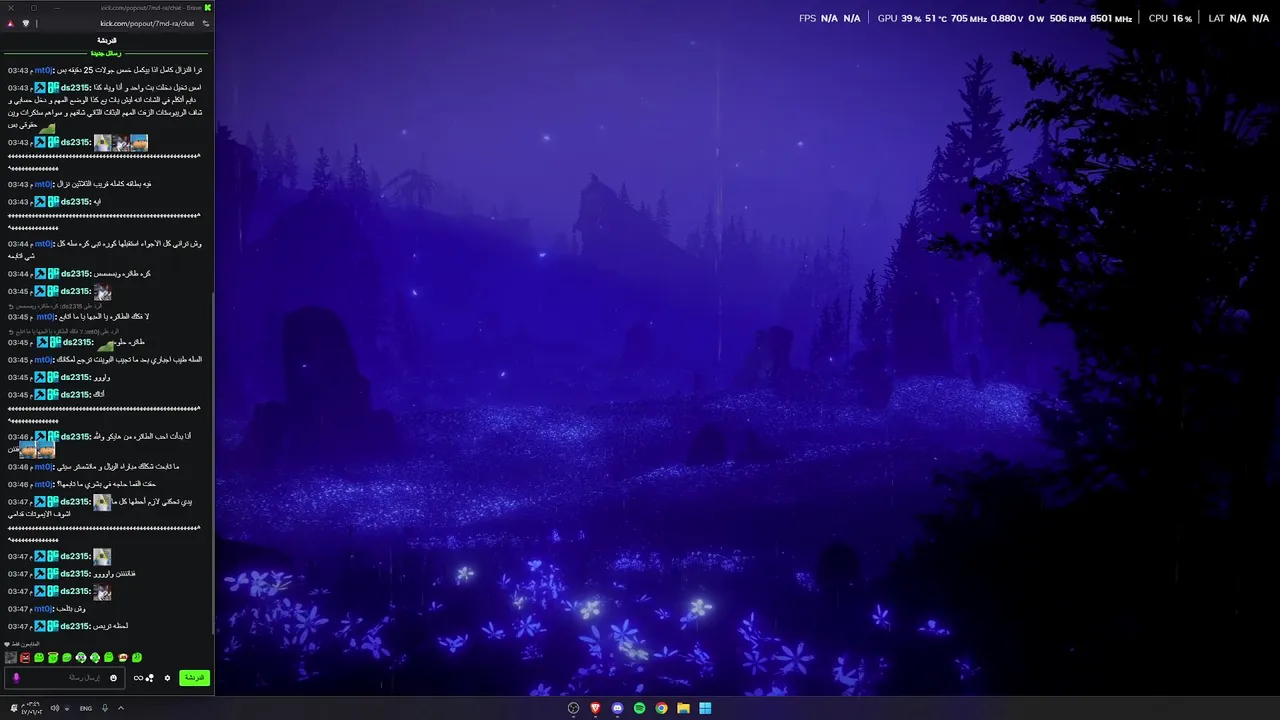The height and width of the screenshot is (720, 1280).
Task: Click the notification bell in system tray
Action: (14, 708)
